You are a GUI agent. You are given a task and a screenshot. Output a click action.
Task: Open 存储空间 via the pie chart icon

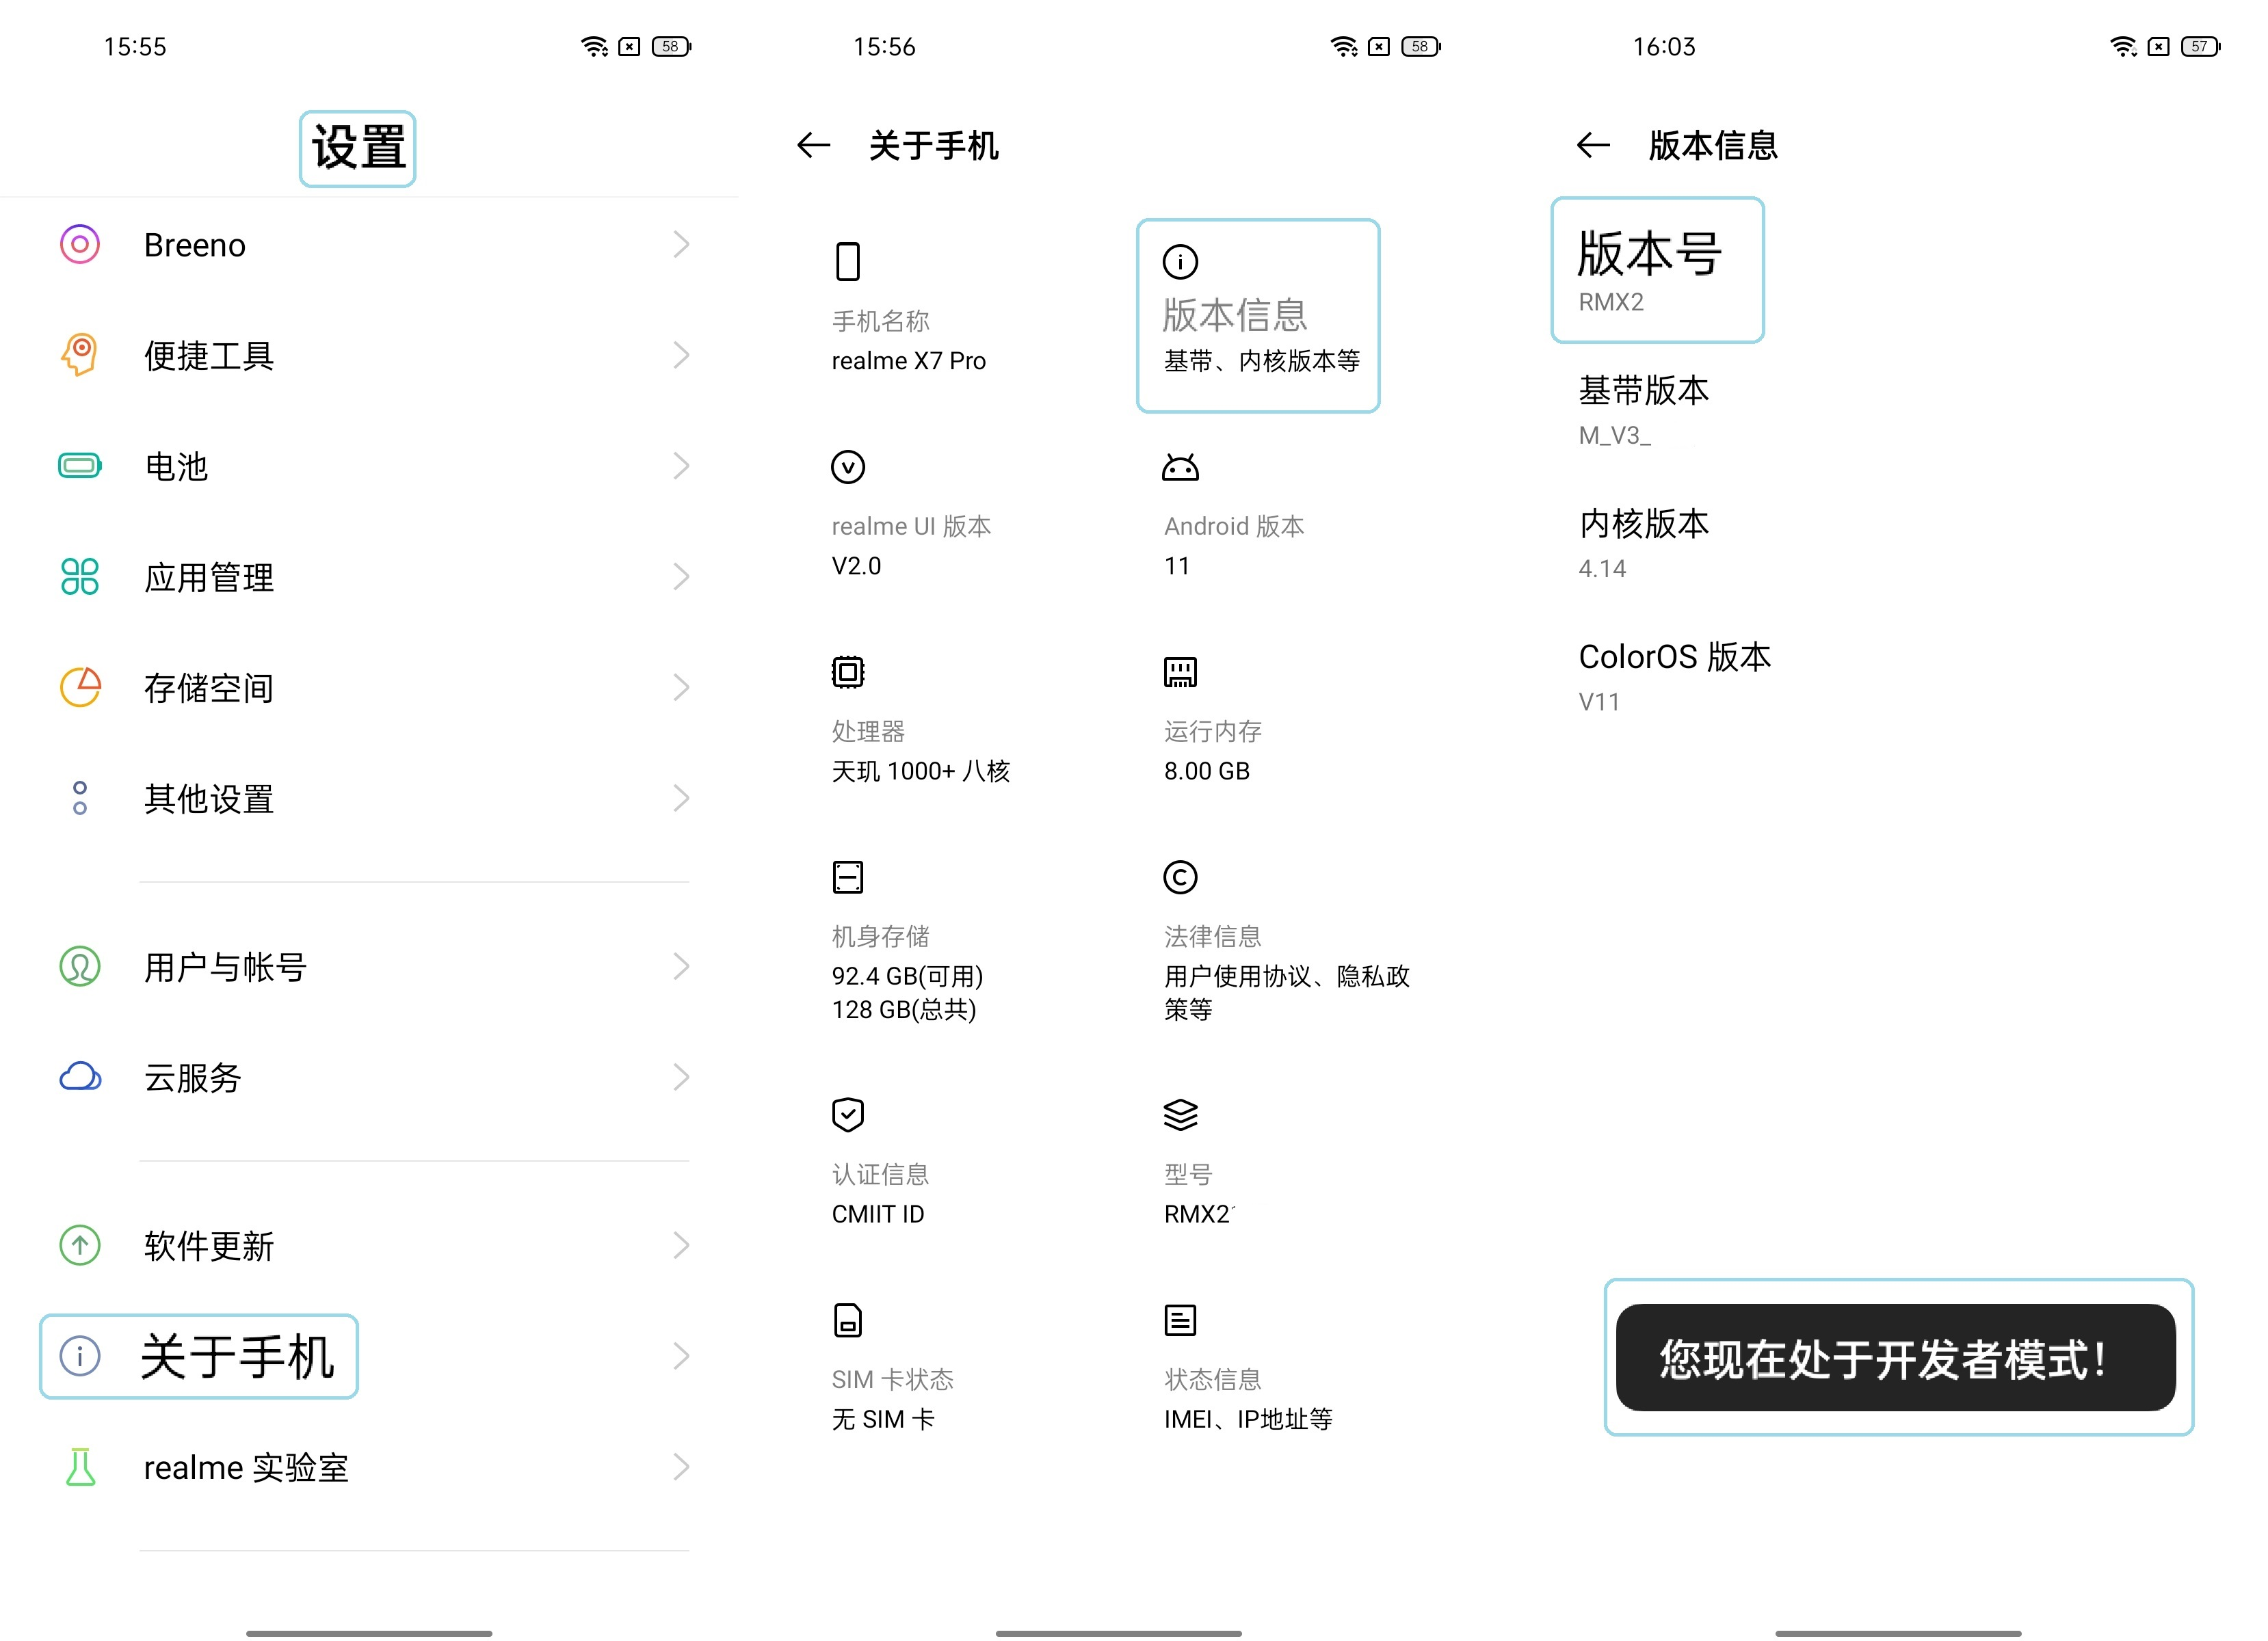pos(80,687)
